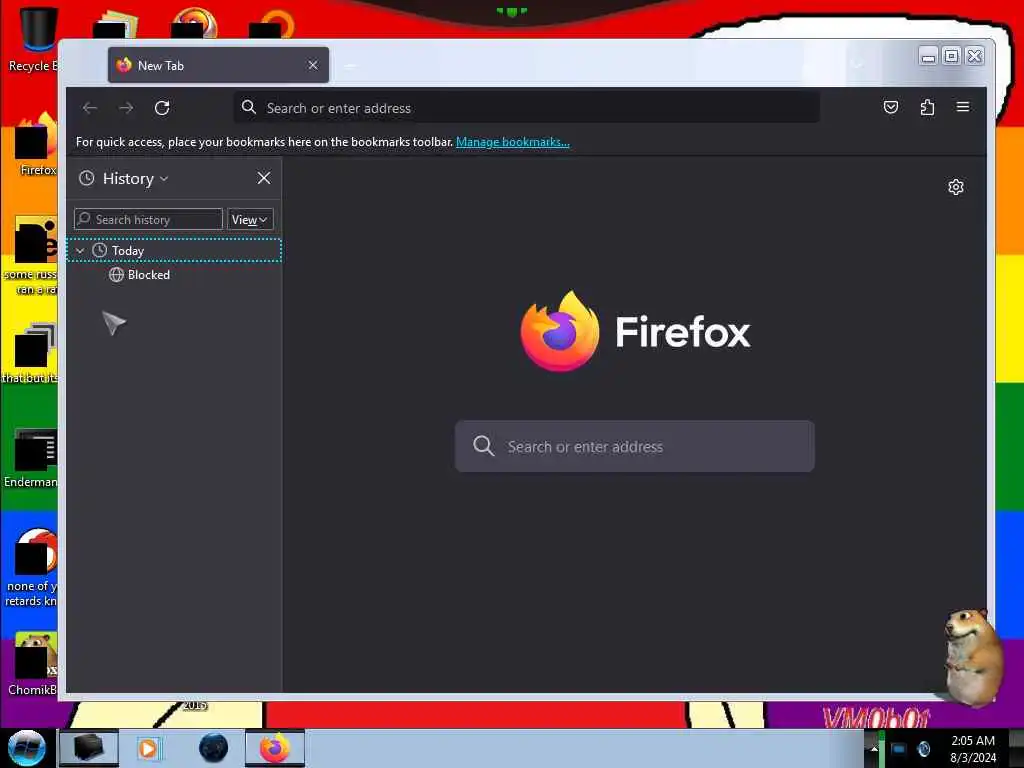Open the Manage bookmarks link
Viewport: 1024px width, 768px height.
pyautogui.click(x=513, y=142)
